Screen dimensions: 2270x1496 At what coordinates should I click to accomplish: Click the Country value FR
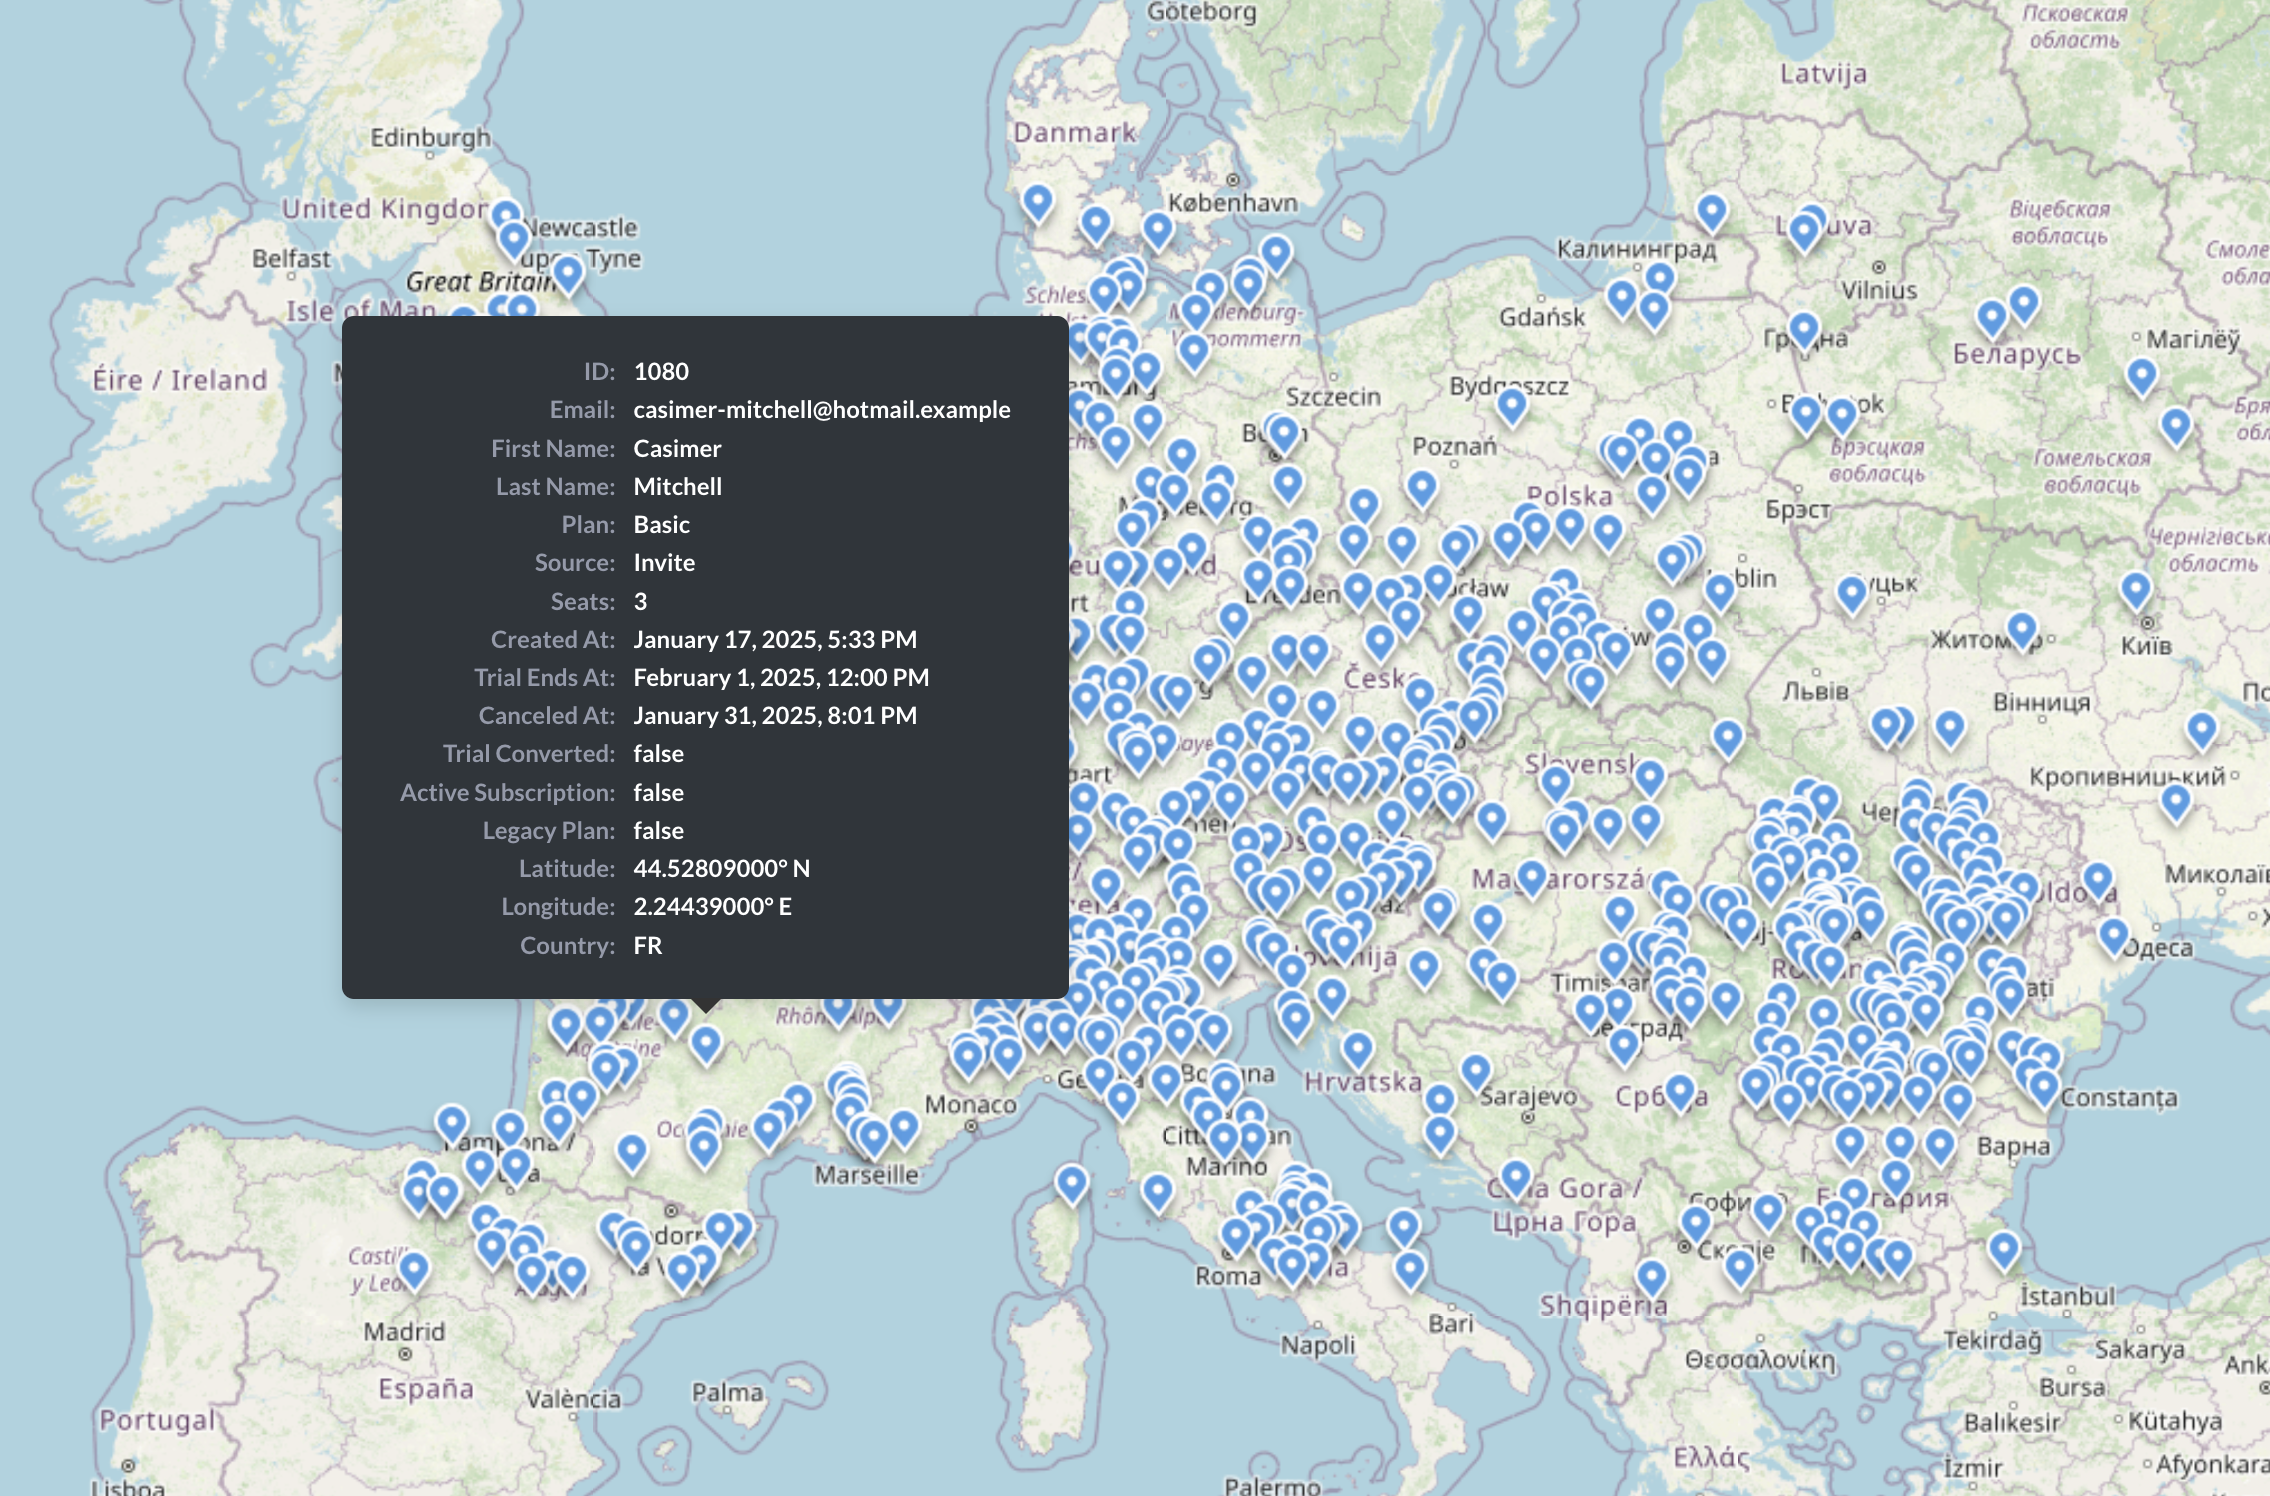point(648,944)
